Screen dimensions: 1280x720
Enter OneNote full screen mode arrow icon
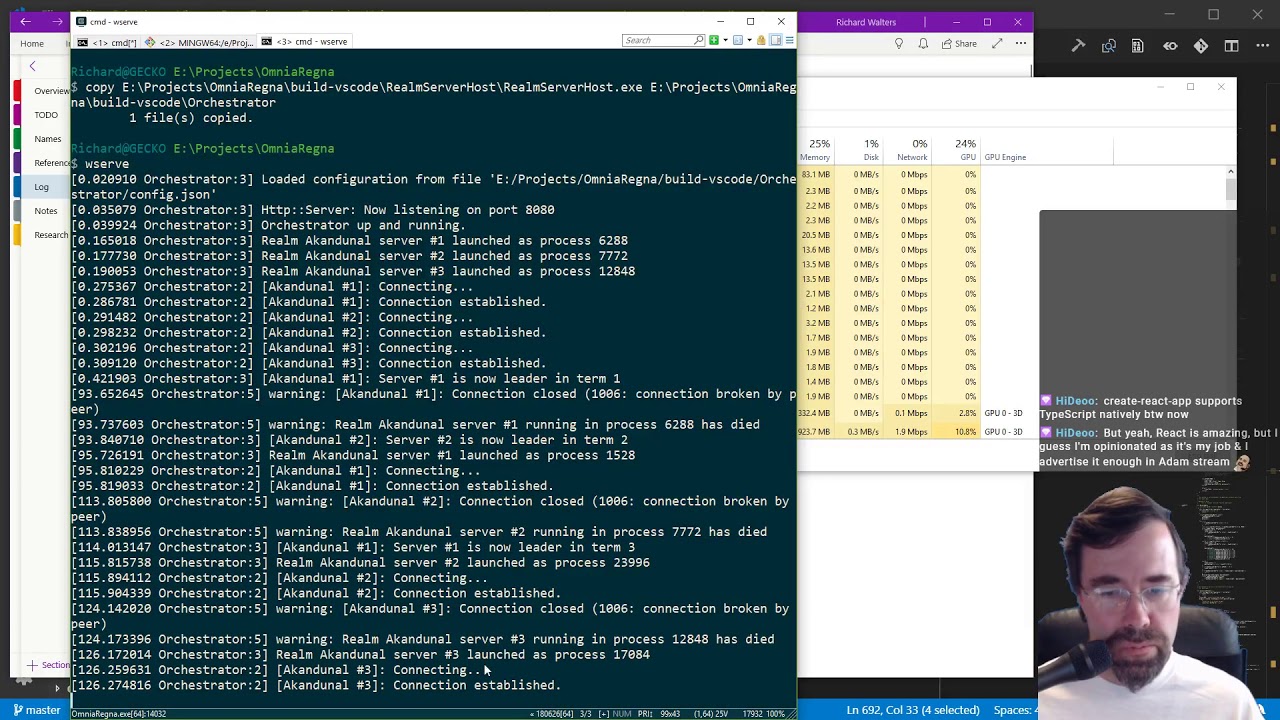[997, 44]
